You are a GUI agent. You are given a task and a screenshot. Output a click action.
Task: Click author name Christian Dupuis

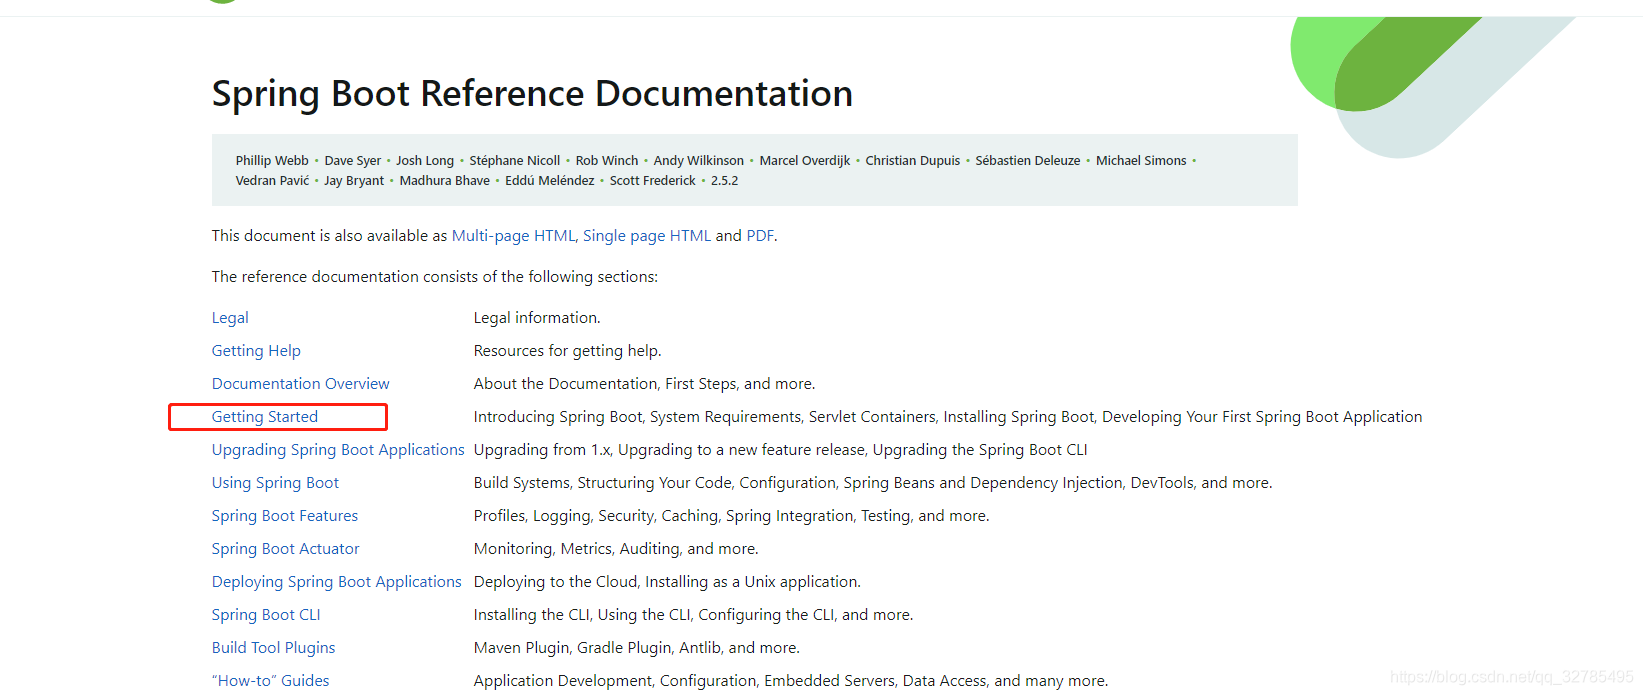tap(913, 161)
